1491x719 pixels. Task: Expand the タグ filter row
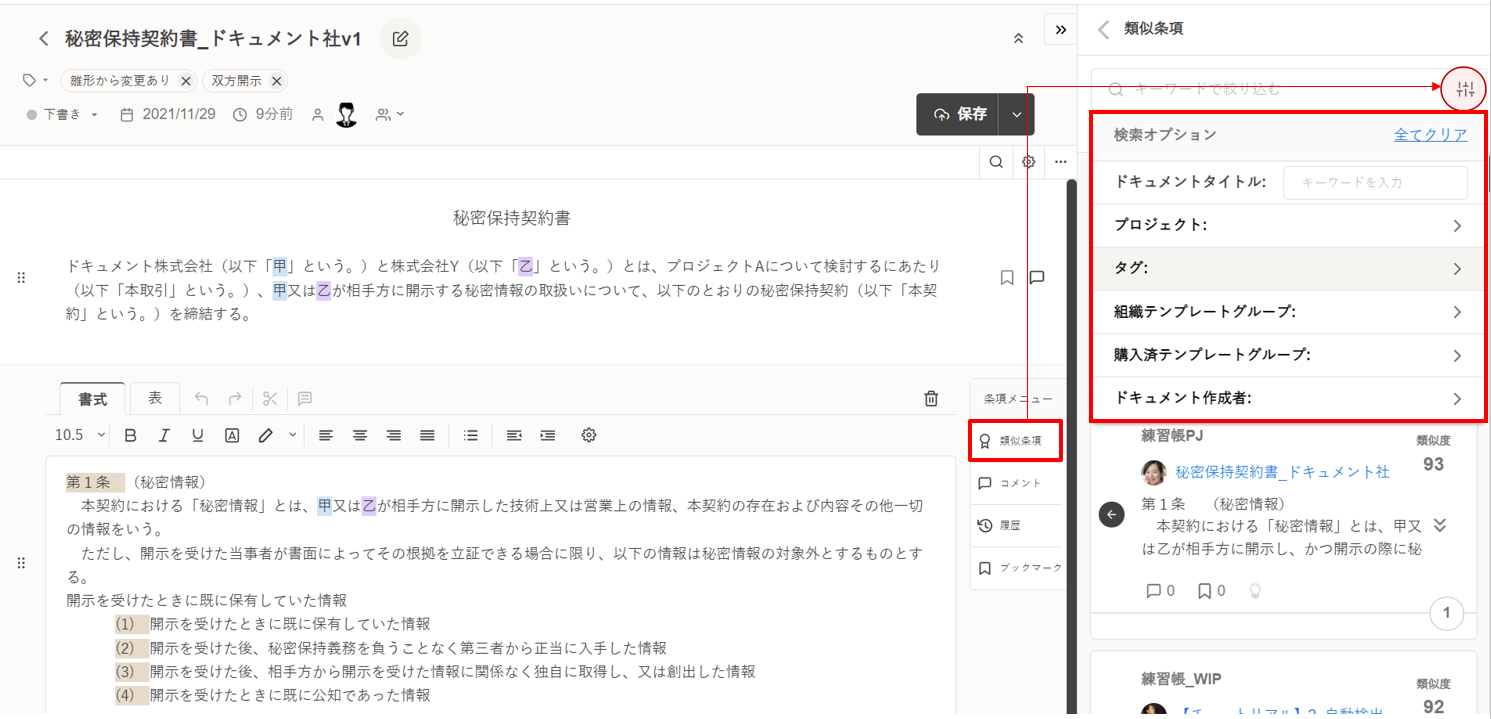[1288, 269]
